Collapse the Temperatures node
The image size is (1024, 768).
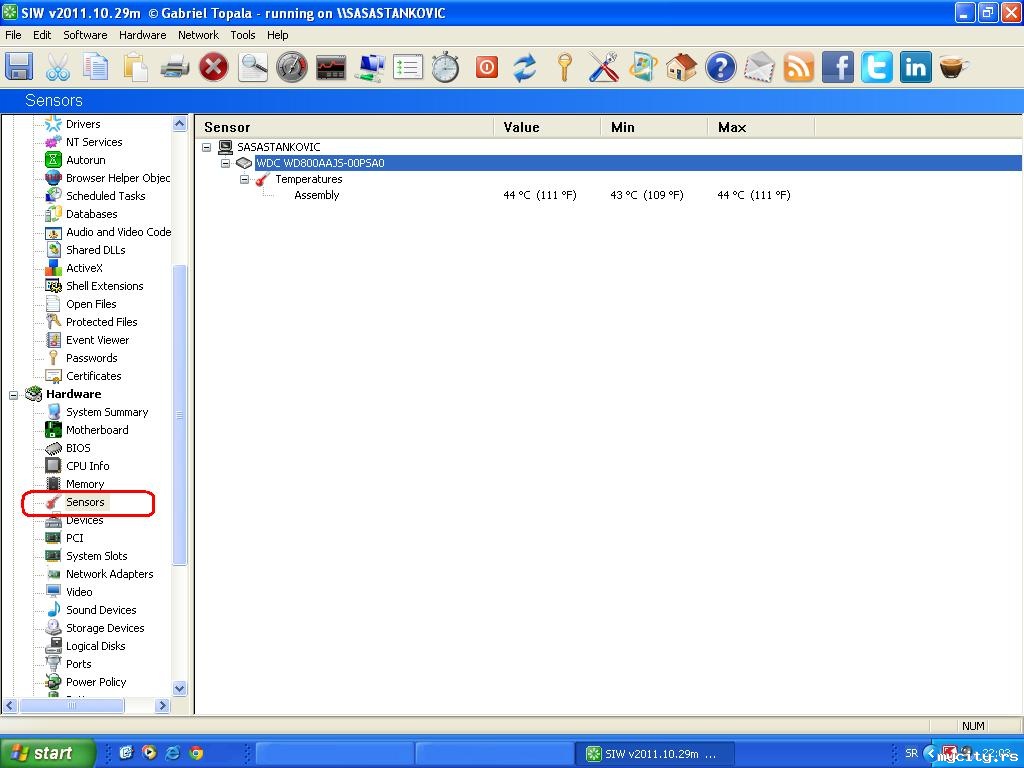[x=244, y=179]
